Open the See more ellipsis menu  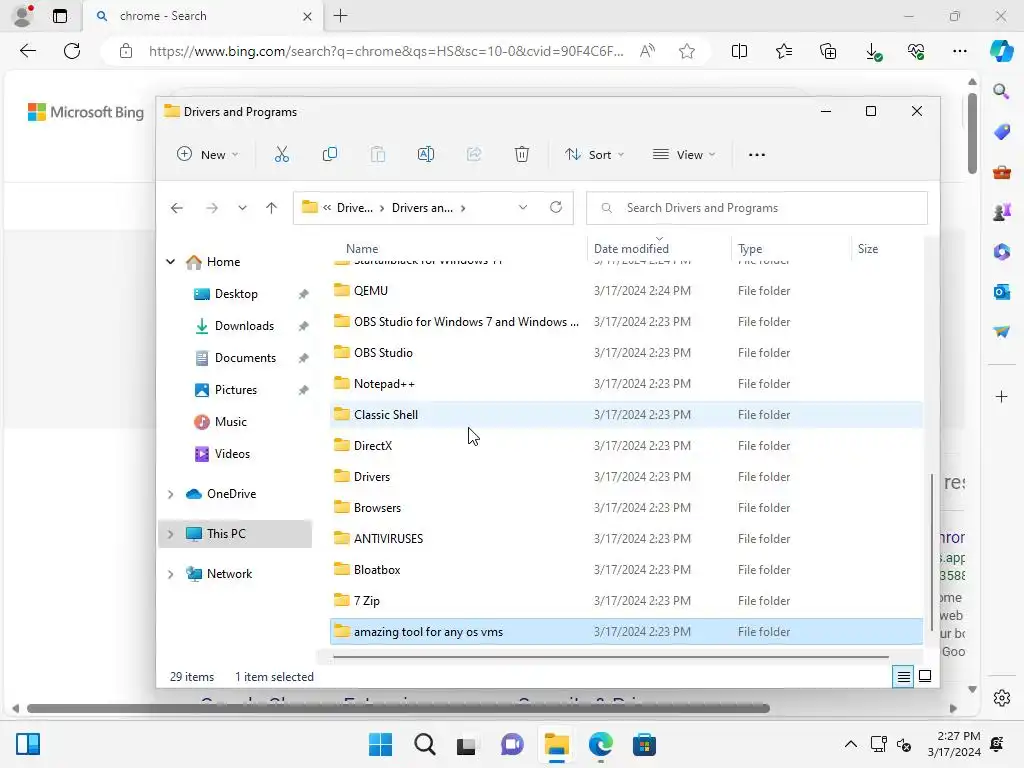coord(757,155)
